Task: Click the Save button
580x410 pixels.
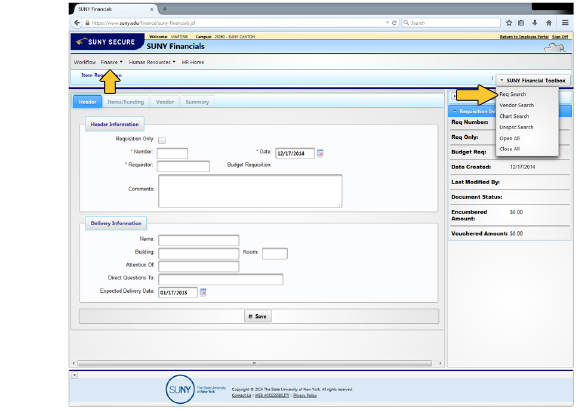Action: (258, 316)
